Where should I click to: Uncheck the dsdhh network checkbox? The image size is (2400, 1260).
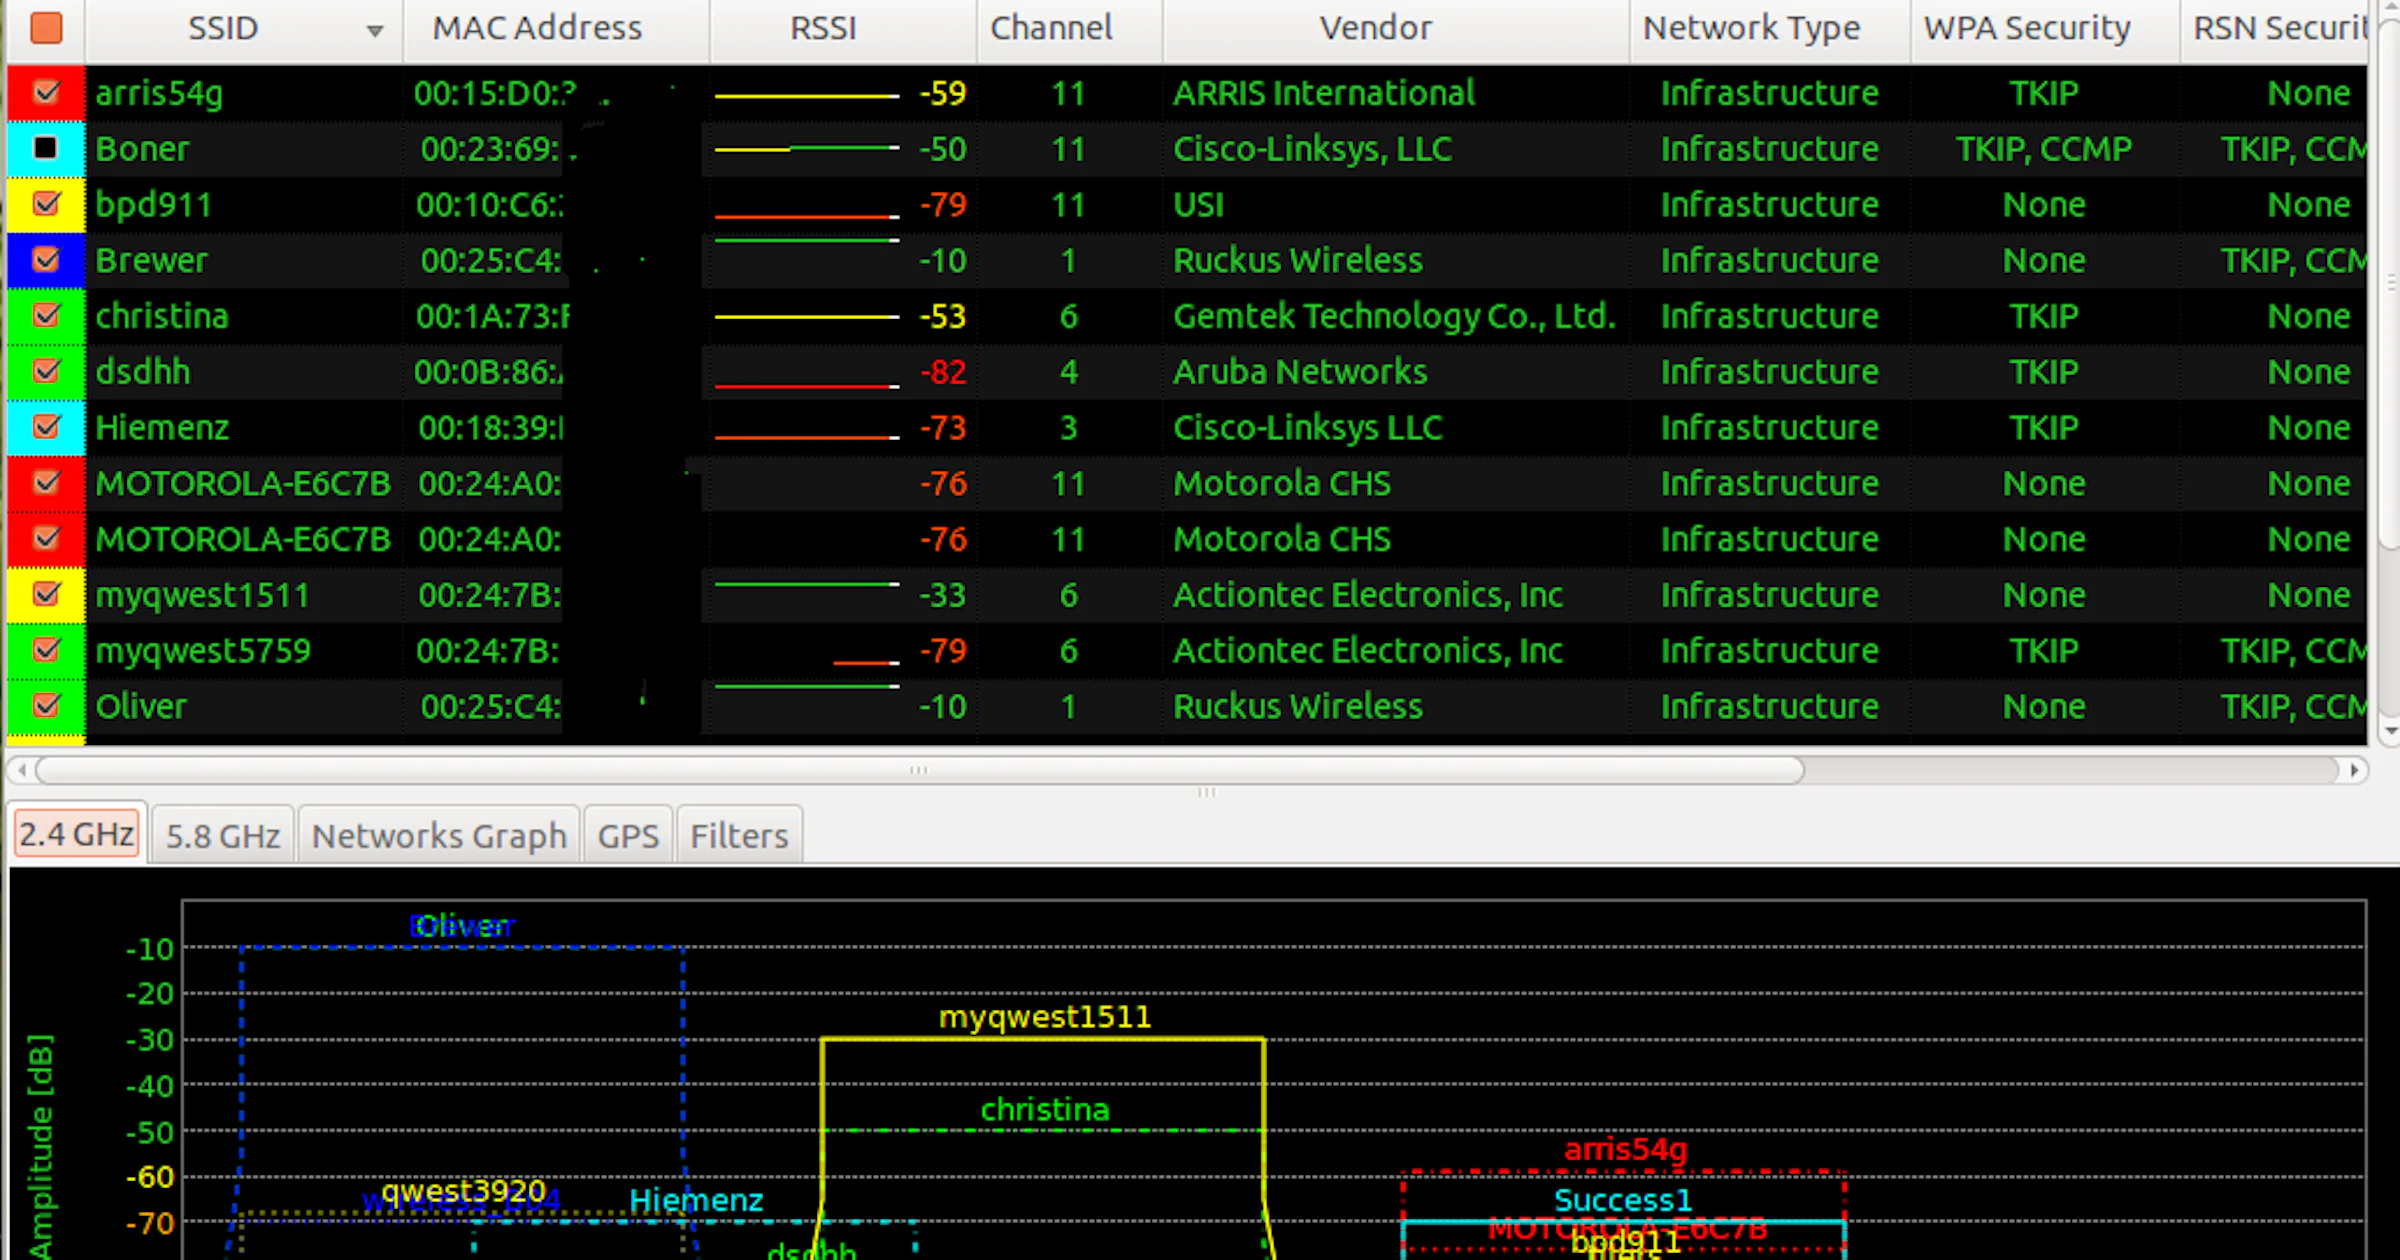pyautogui.click(x=46, y=371)
